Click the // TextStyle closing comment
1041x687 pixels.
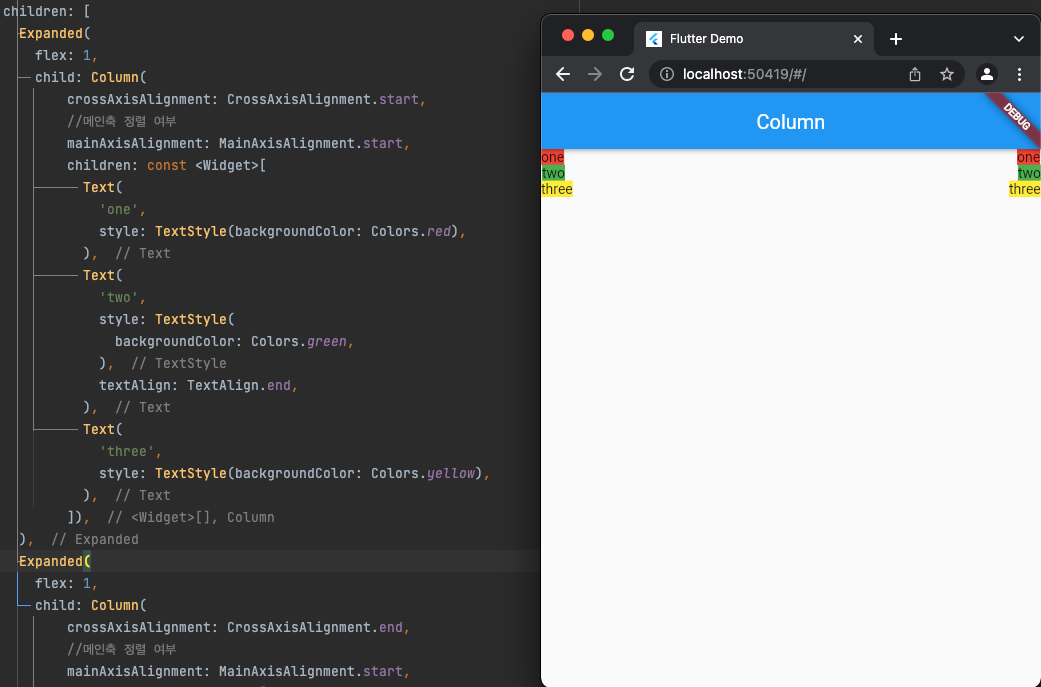[179, 364]
